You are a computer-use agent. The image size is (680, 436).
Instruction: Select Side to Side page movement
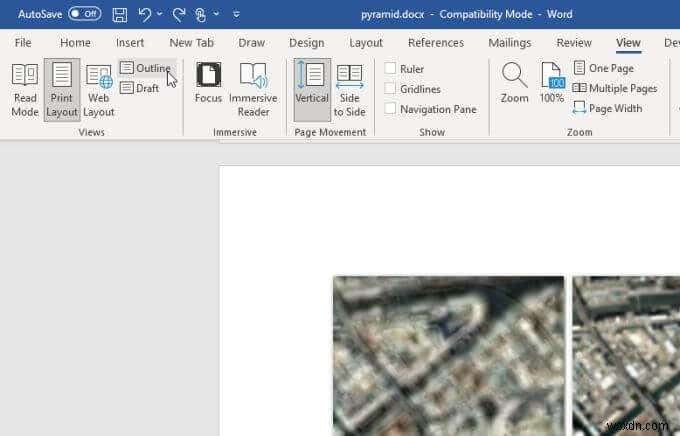pos(350,90)
